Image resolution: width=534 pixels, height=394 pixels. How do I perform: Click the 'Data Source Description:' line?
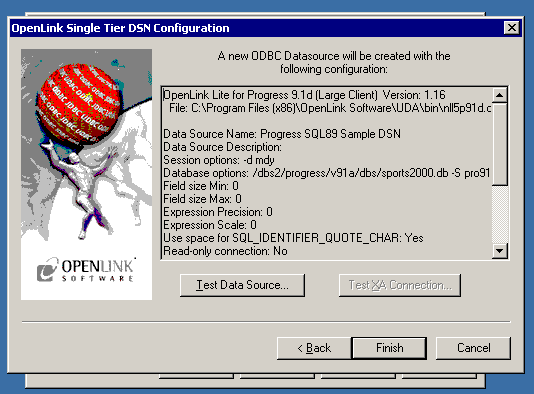(222, 147)
